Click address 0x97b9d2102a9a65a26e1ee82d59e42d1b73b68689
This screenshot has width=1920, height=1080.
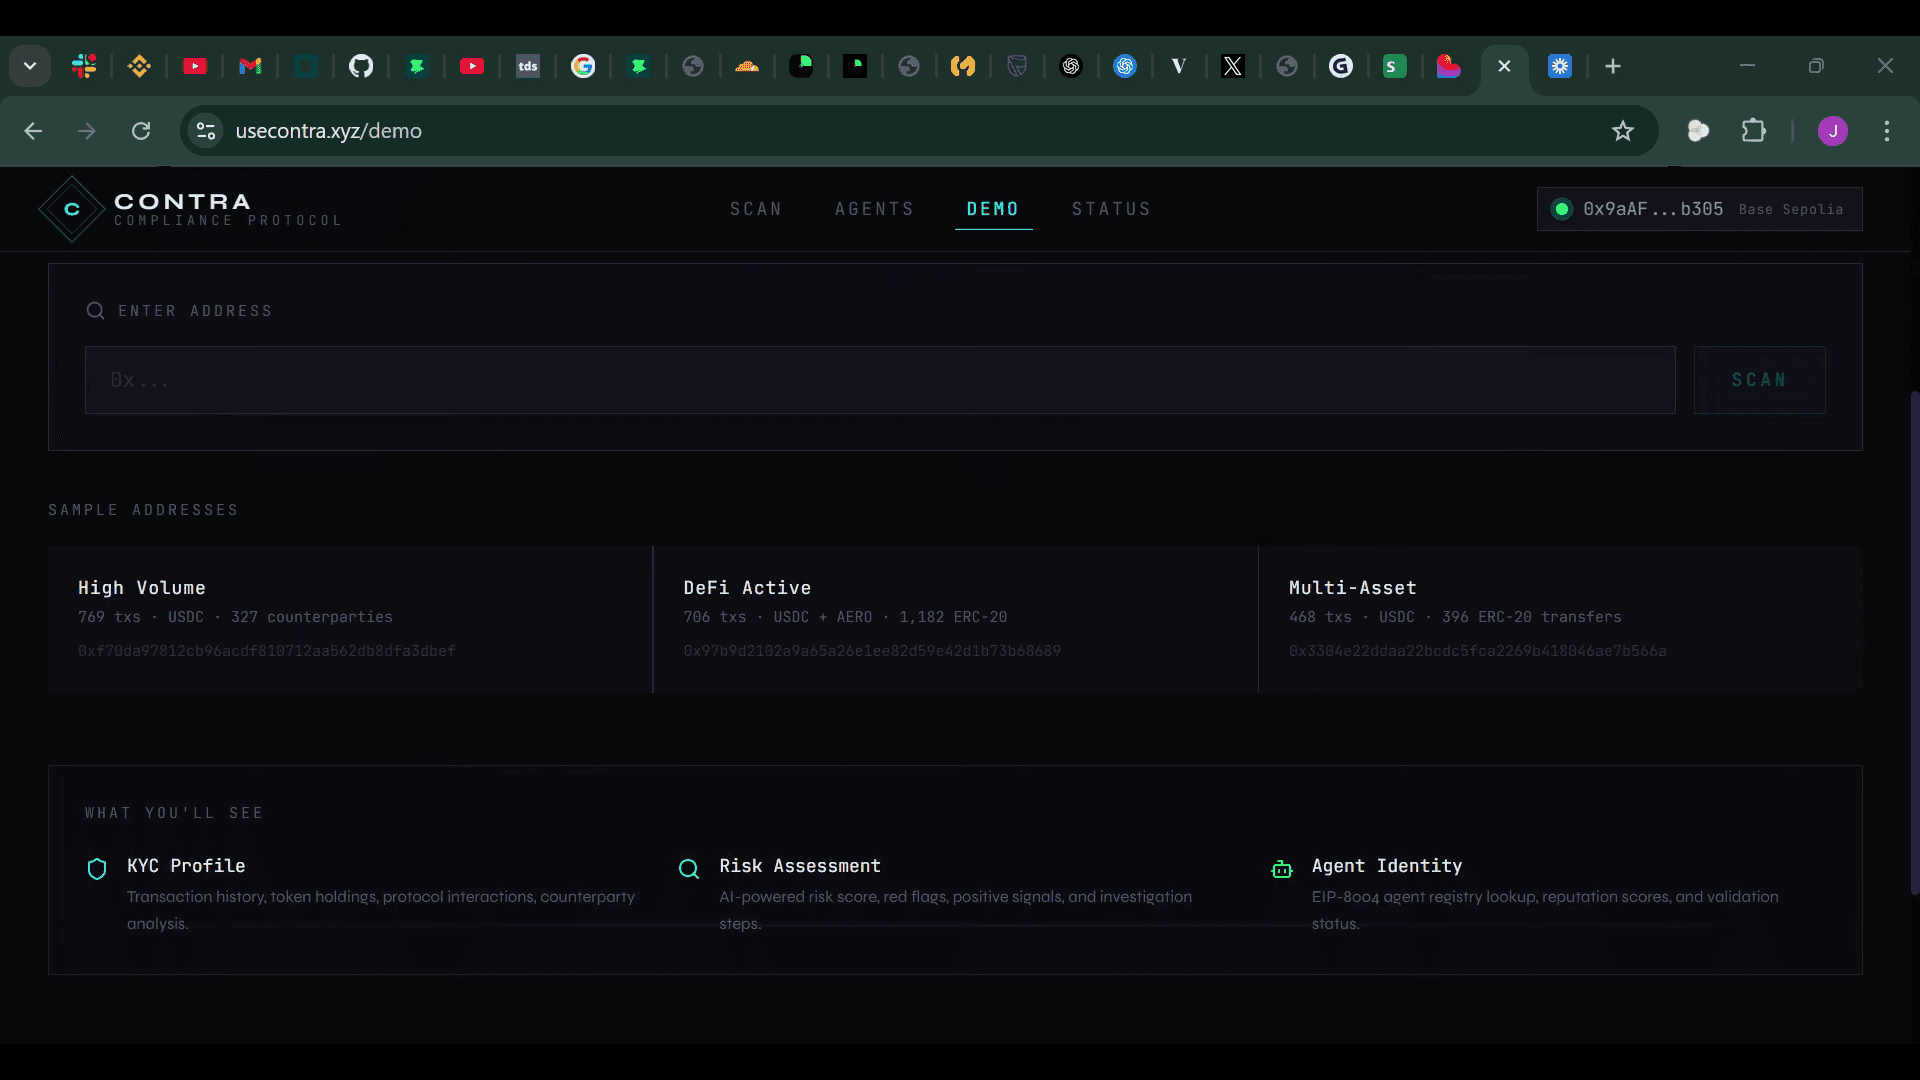tap(872, 651)
